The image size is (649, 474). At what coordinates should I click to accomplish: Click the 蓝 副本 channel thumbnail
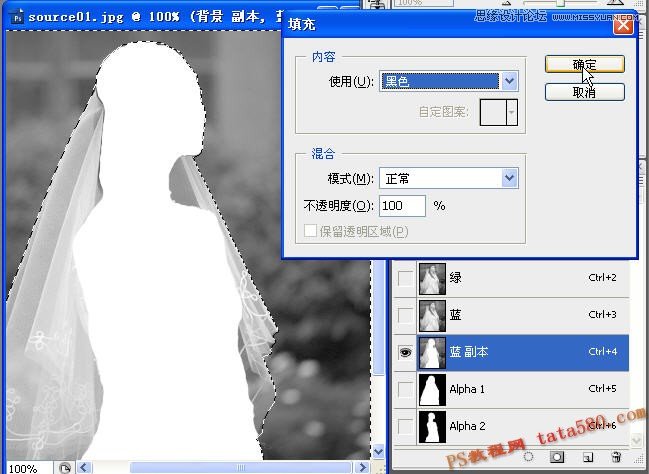tap(432, 353)
